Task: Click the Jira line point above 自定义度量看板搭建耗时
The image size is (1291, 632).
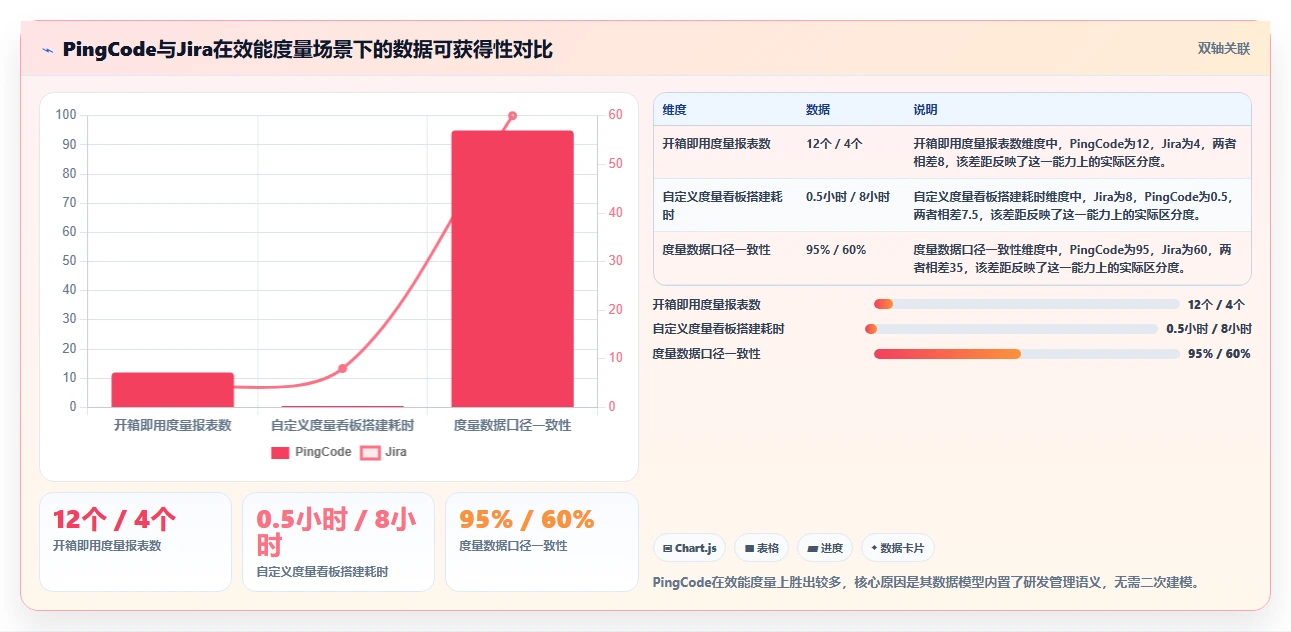Action: click(342, 369)
